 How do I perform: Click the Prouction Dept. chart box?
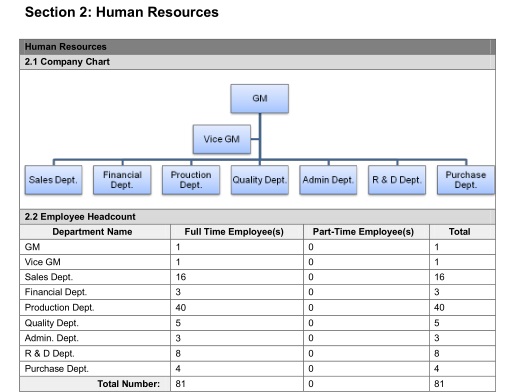(191, 180)
